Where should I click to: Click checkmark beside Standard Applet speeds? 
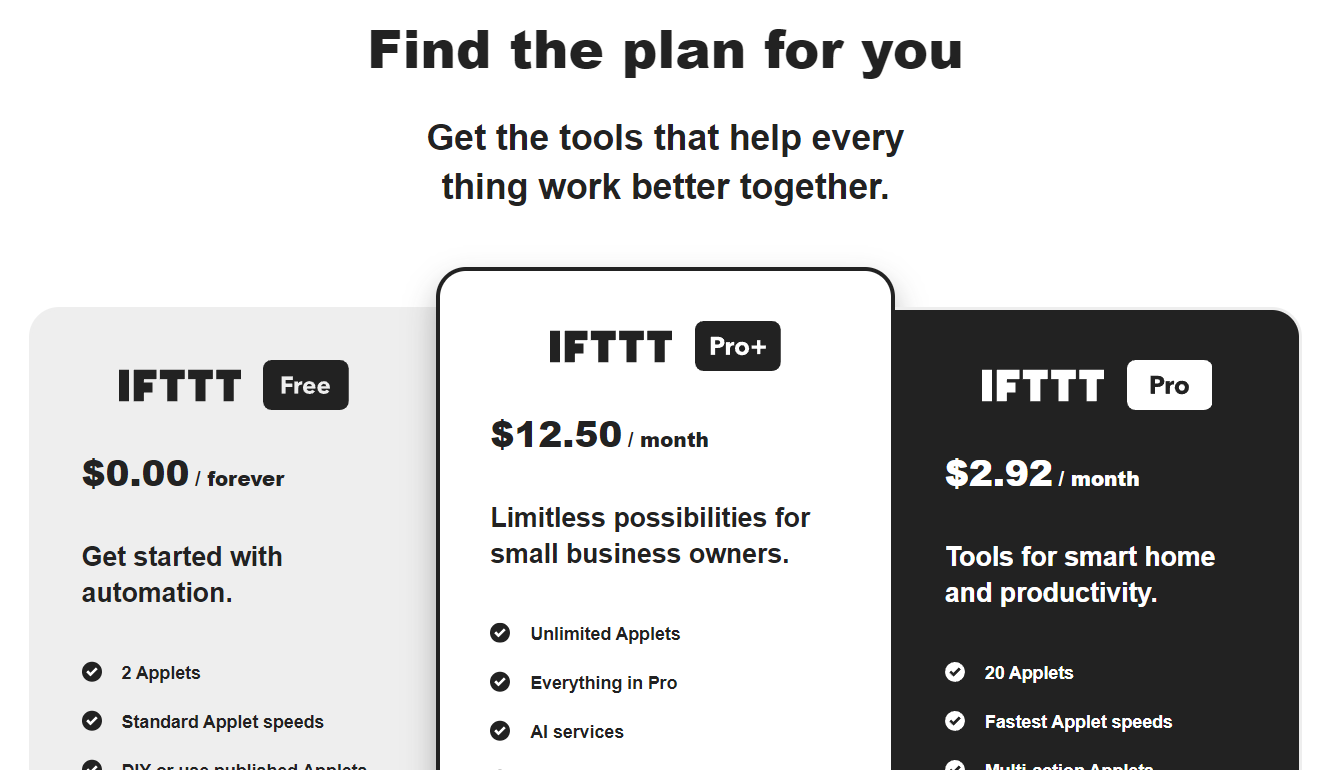[x=92, y=721]
